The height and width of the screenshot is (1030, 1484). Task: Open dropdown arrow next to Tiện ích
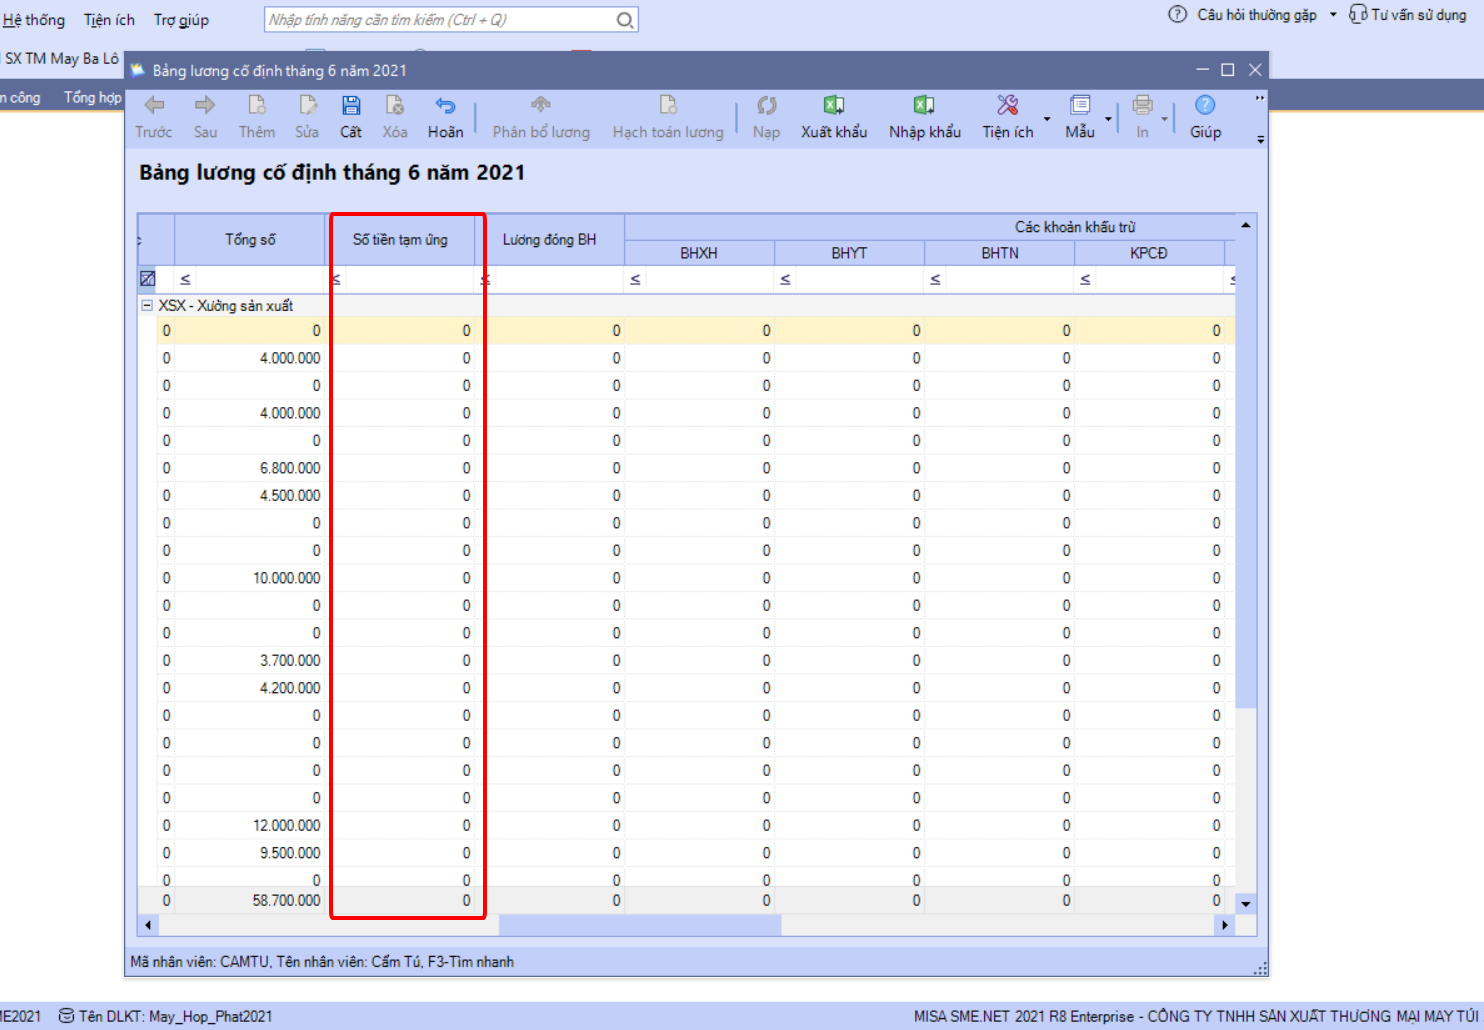pos(1047,119)
